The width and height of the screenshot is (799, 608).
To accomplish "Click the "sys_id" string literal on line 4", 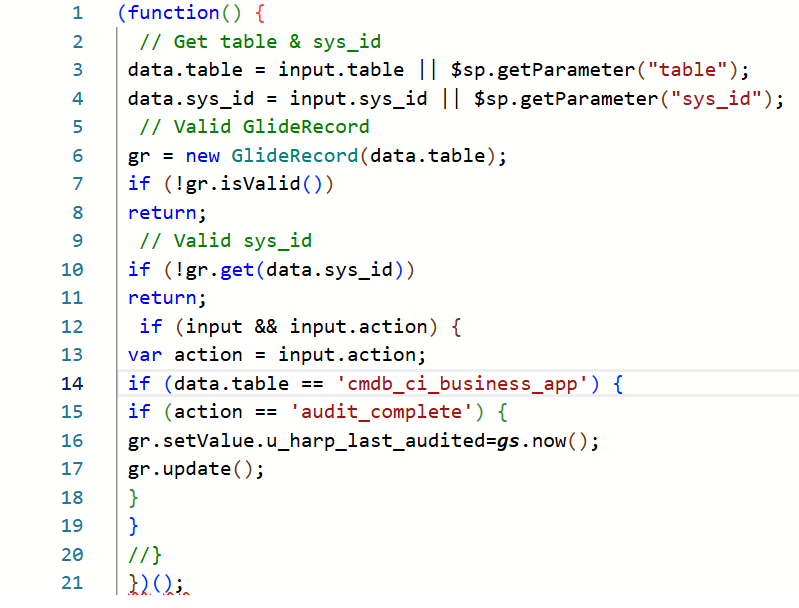I will 716,98.
